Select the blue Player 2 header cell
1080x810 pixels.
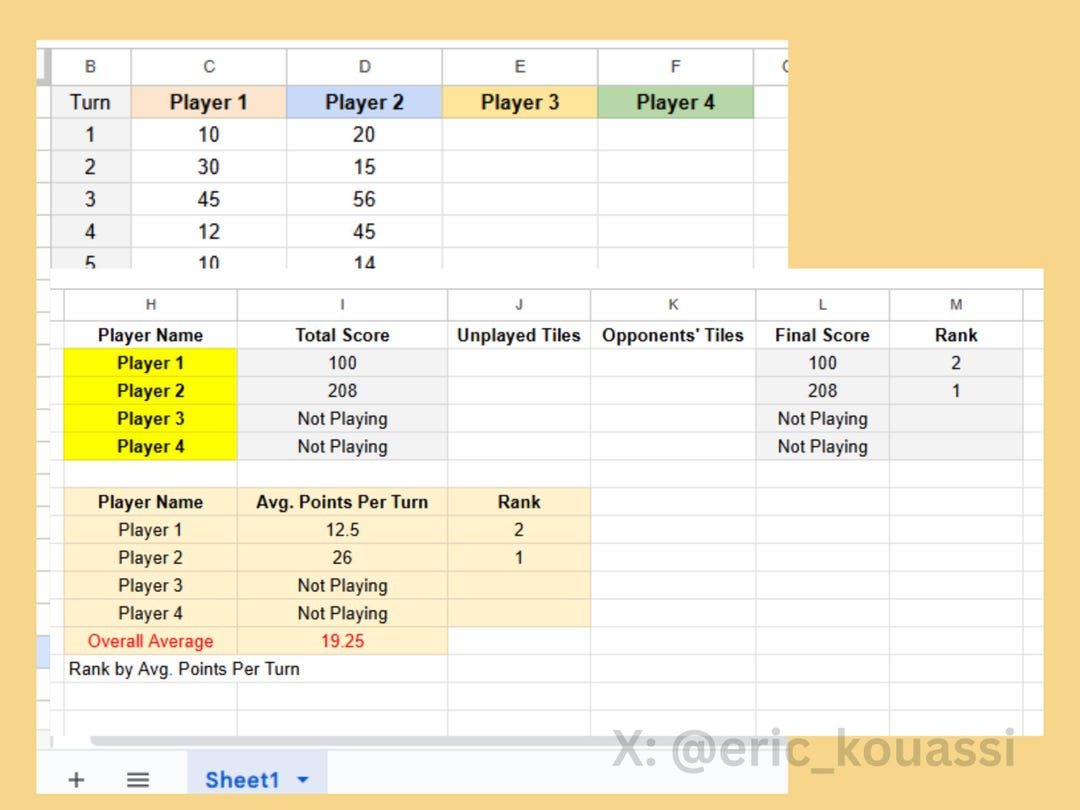364,102
